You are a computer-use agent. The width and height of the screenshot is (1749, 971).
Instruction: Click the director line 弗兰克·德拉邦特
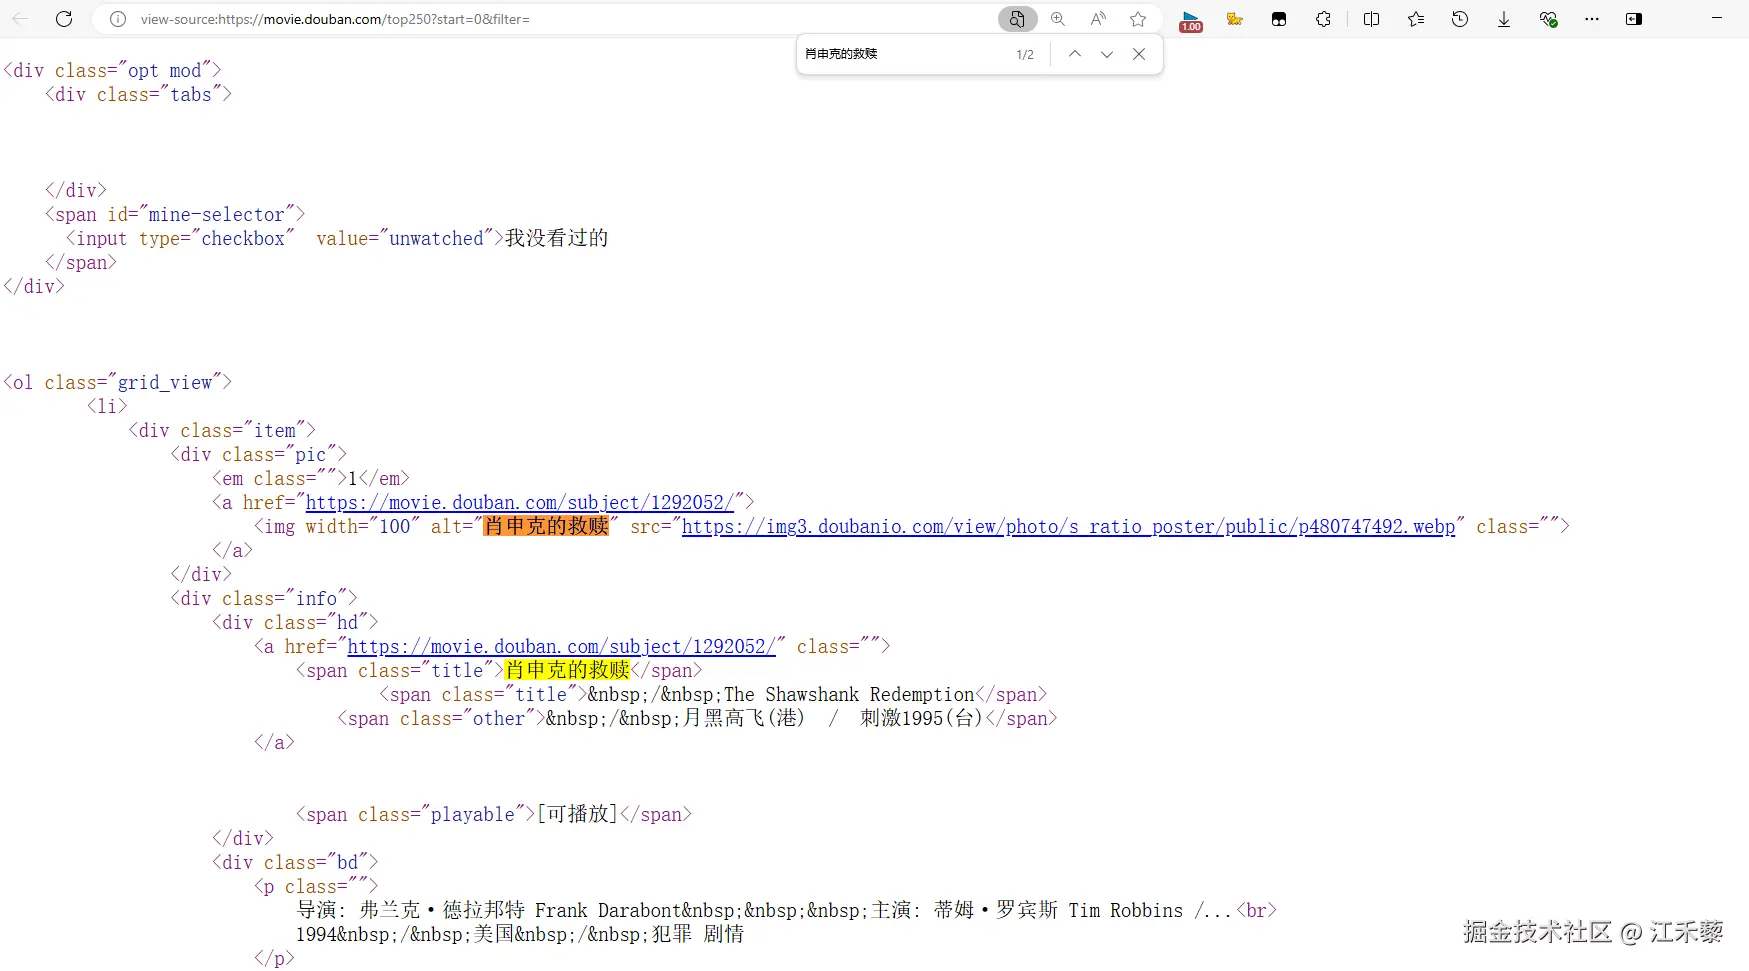coord(787,910)
